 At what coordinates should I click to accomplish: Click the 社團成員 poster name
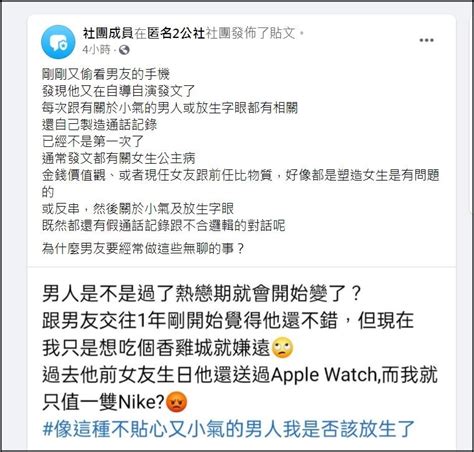pos(108,33)
